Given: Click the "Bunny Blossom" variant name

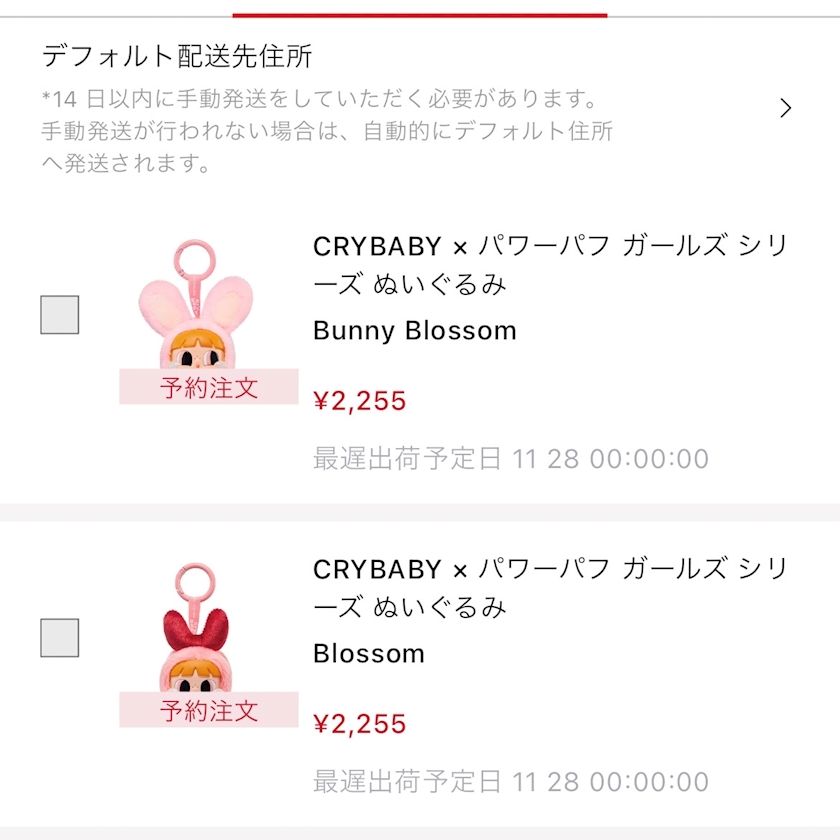Looking at the screenshot, I should (415, 331).
